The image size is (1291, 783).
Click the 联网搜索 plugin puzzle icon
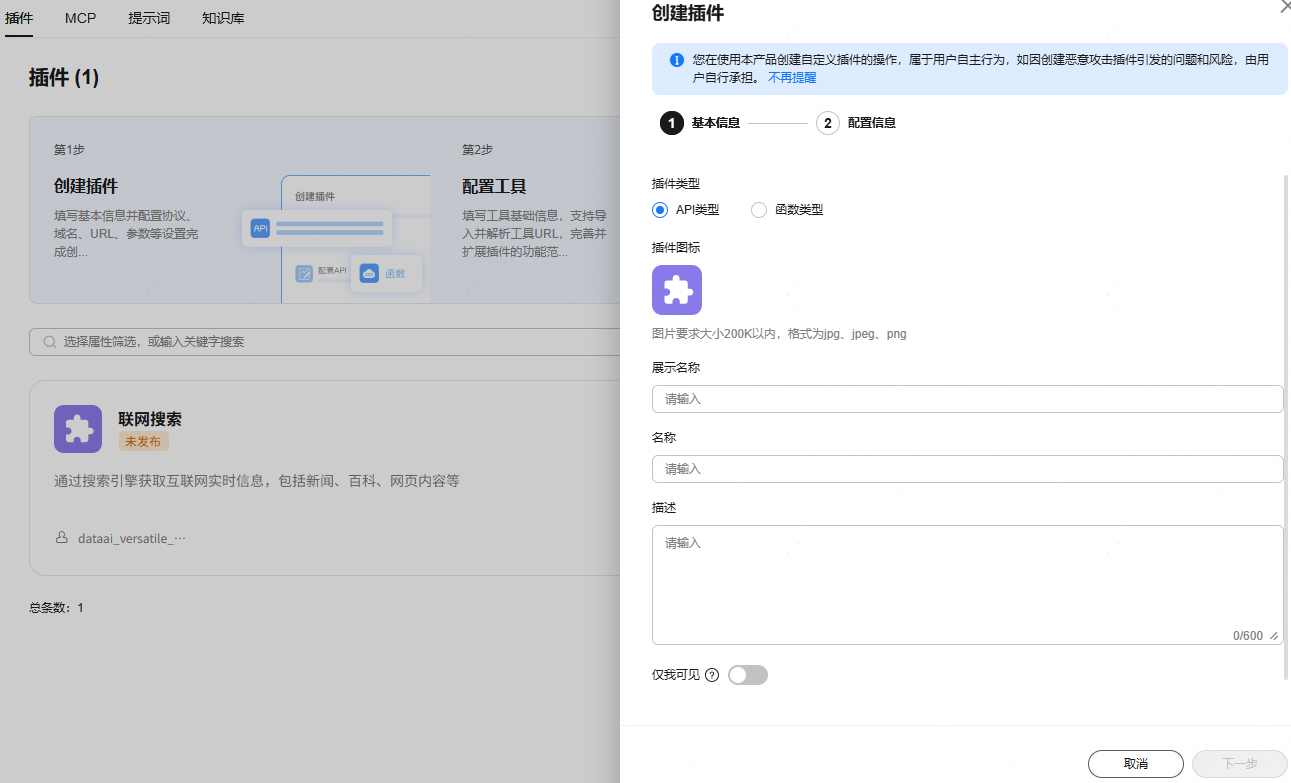pyautogui.click(x=78, y=429)
